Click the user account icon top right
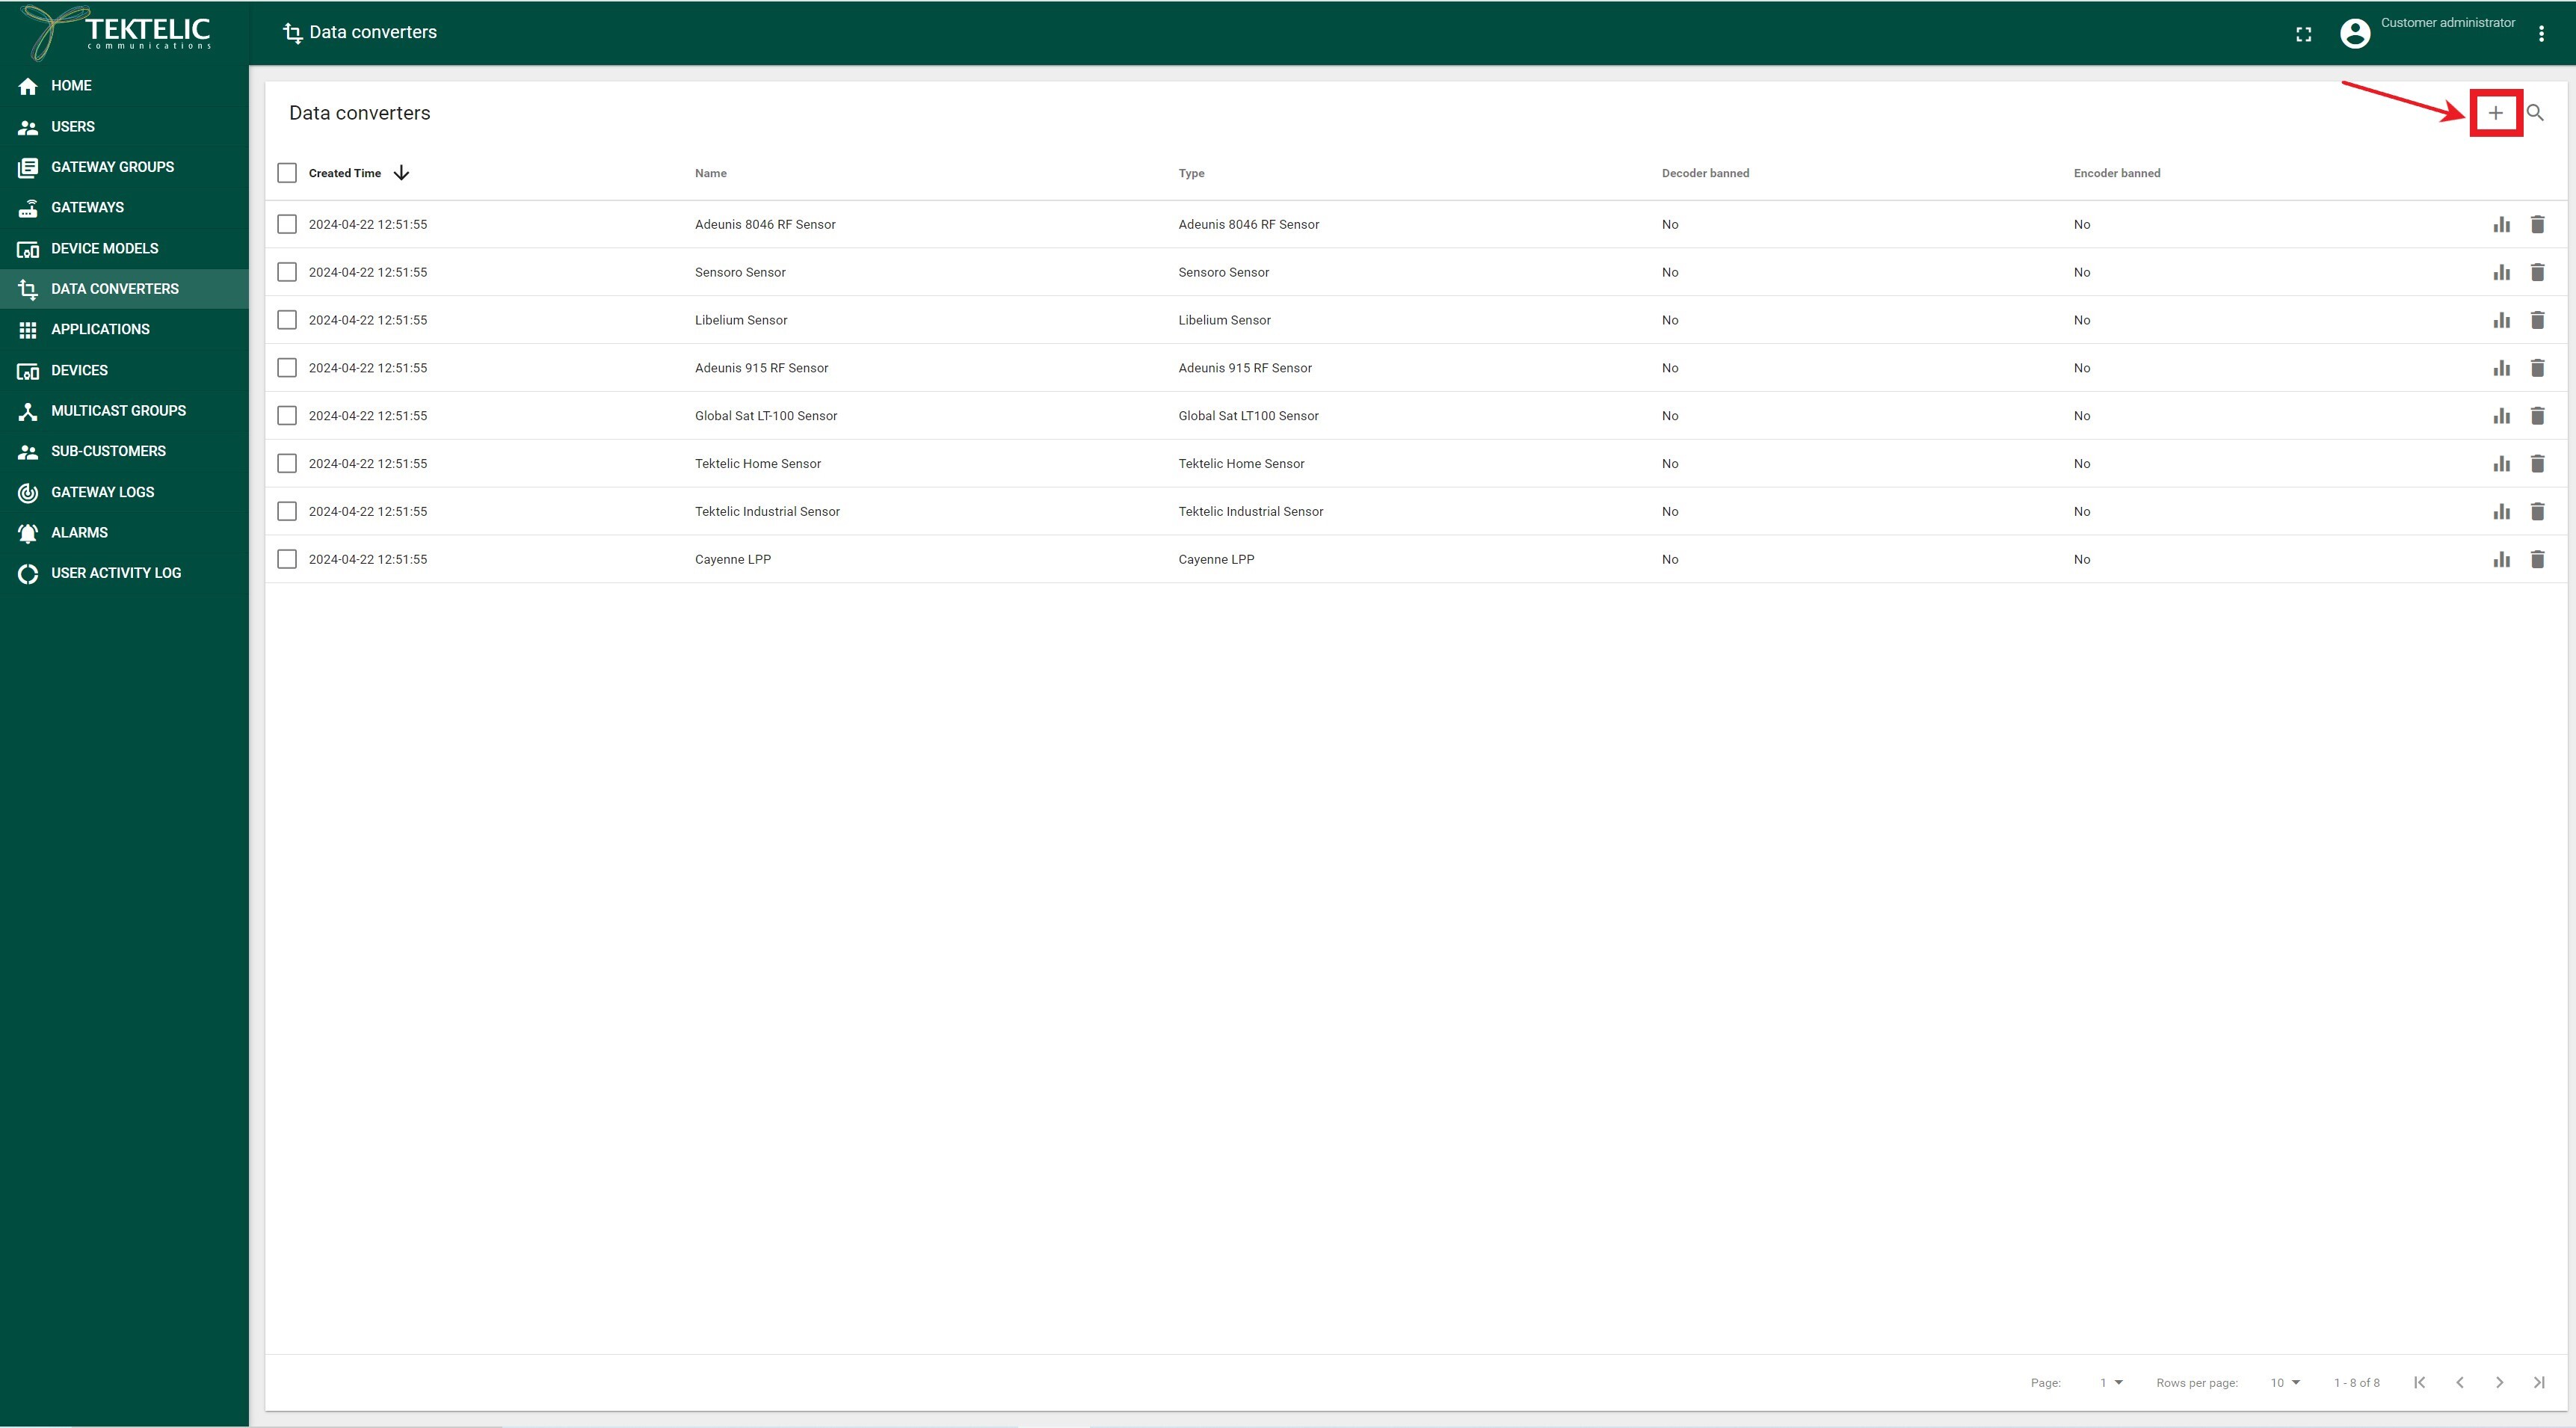Screen dimensions: 2576x1428 [x=2352, y=31]
